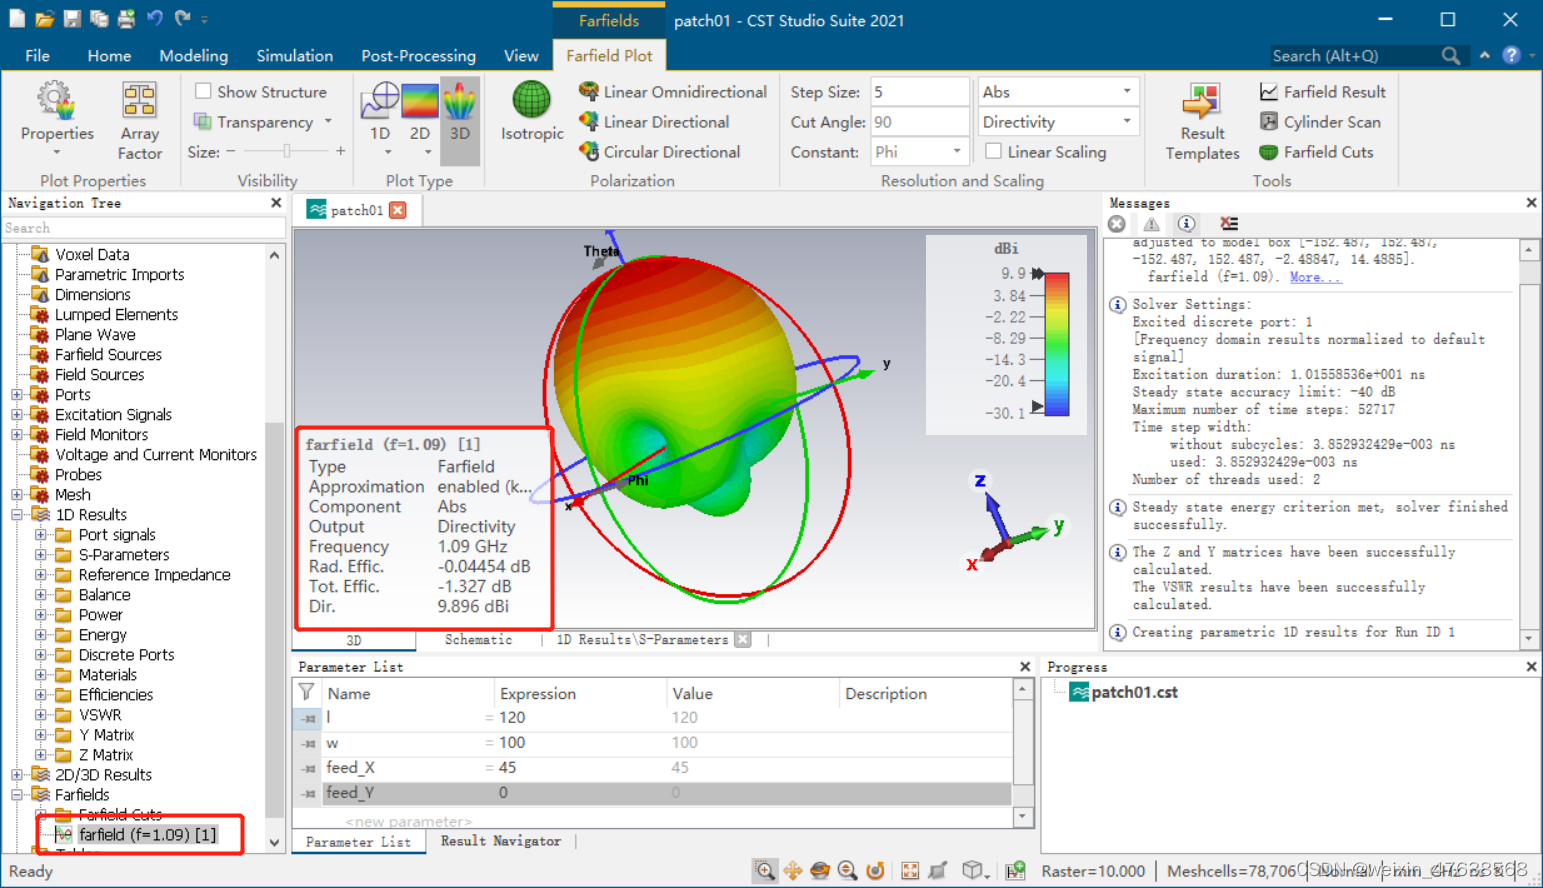This screenshot has height=888, width=1543.
Task: Create a new project from quick access toolbar
Action: (x=17, y=19)
